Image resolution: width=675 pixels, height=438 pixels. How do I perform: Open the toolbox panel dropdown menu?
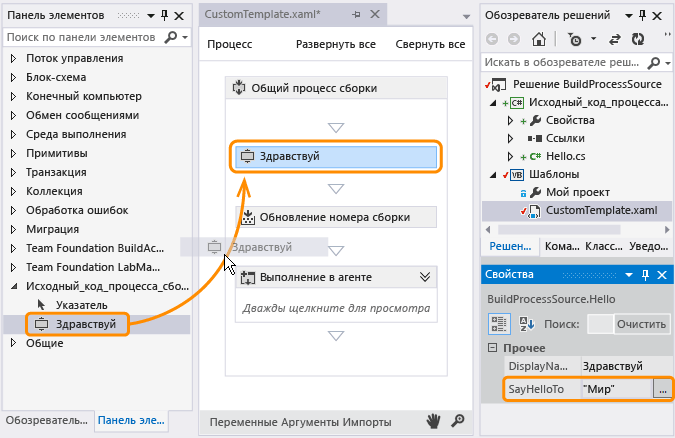(x=151, y=16)
